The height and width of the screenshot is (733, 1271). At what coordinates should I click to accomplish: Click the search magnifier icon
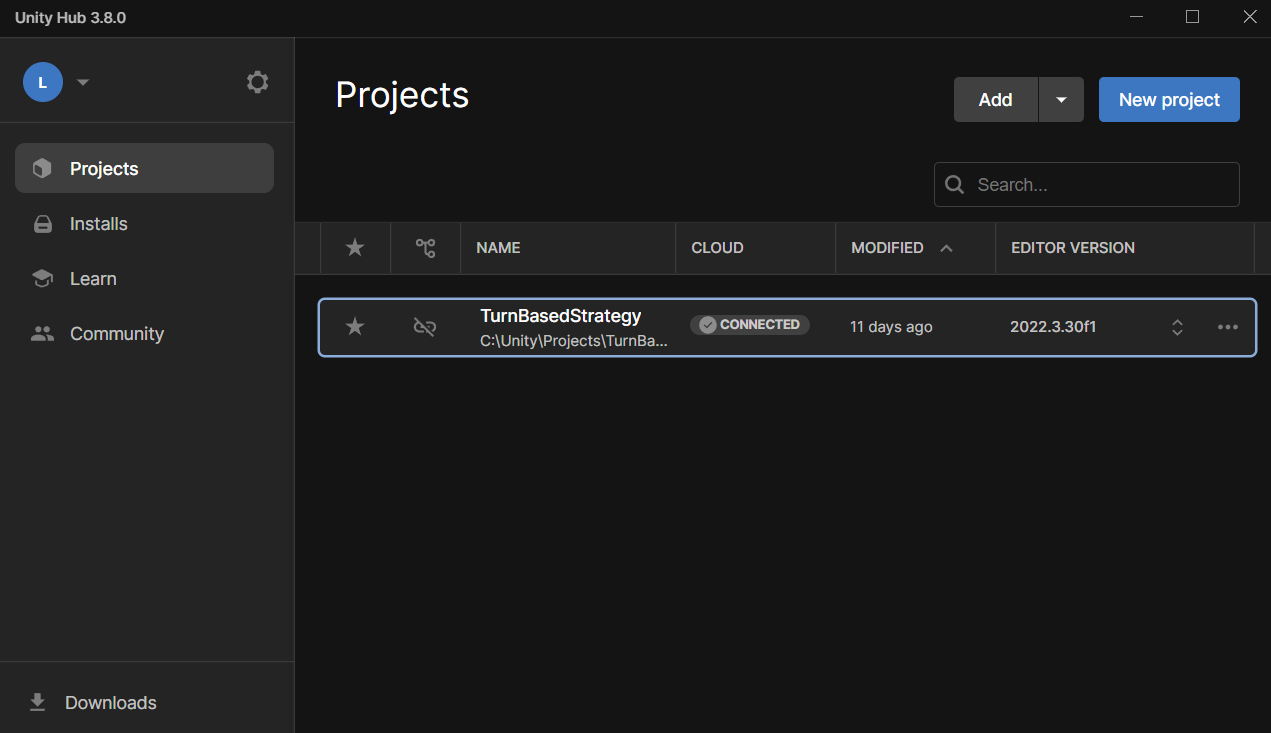pos(955,185)
